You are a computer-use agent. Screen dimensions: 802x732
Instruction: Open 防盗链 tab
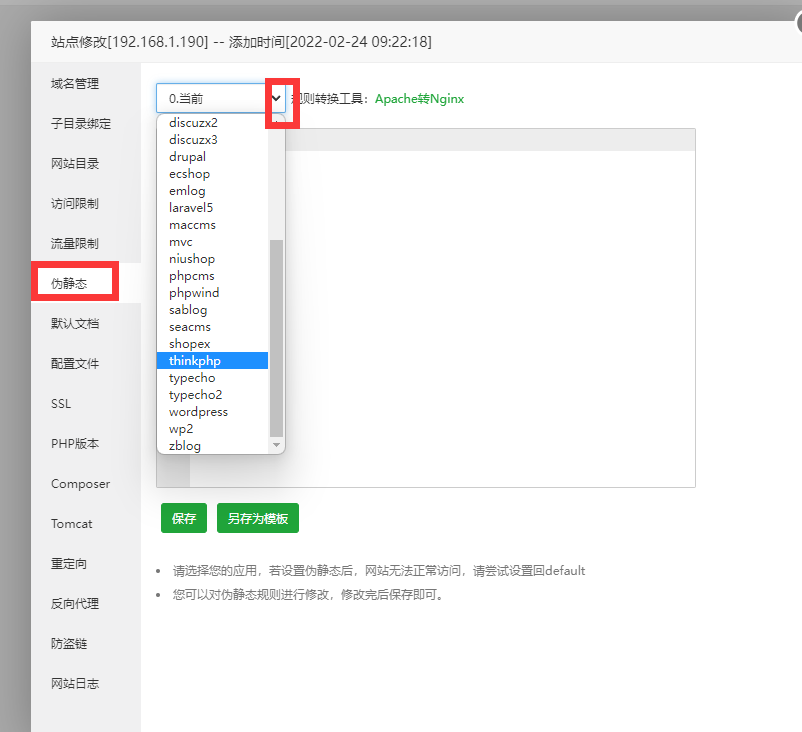click(x=69, y=644)
